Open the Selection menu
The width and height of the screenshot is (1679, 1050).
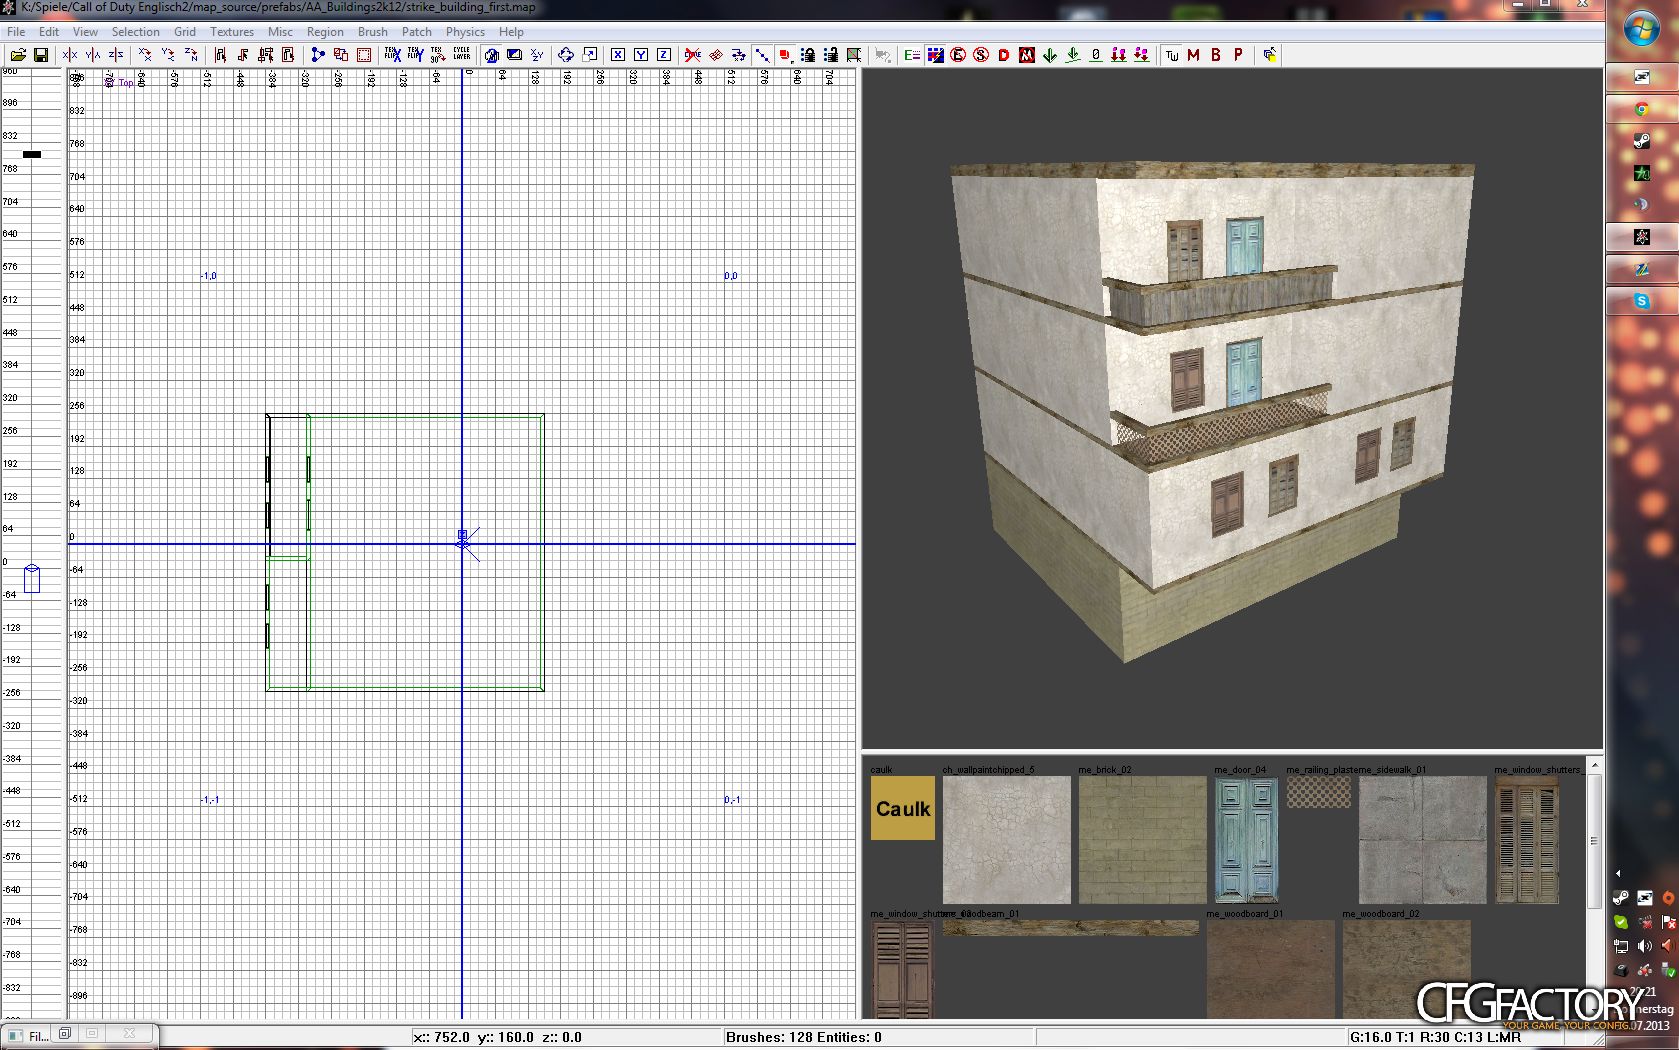tap(136, 32)
